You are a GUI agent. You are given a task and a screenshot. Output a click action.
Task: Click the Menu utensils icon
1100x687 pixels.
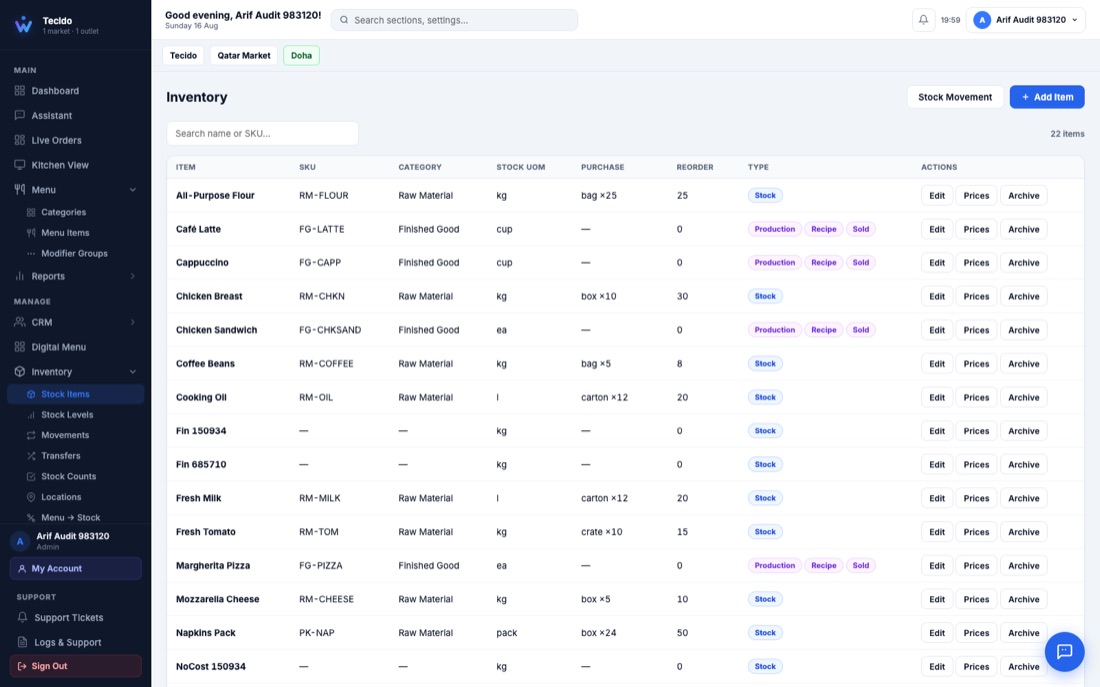(x=20, y=189)
